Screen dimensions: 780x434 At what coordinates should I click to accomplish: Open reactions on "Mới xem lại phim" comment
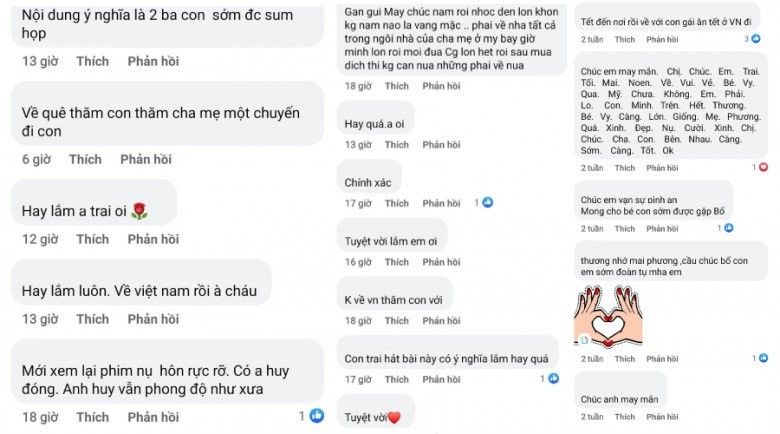316,416
